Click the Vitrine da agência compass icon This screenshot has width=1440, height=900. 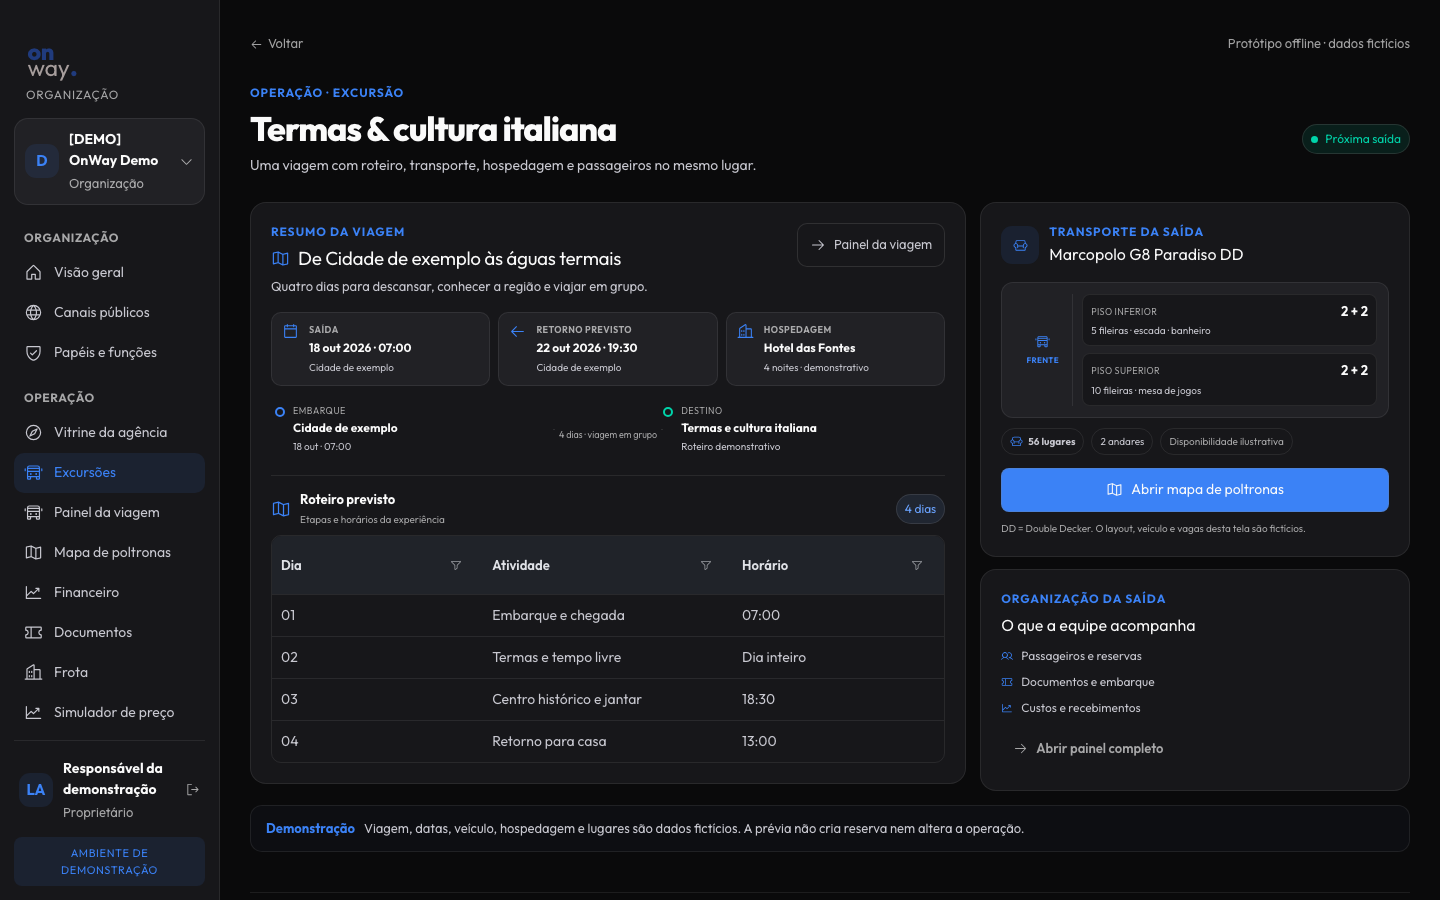pos(33,432)
